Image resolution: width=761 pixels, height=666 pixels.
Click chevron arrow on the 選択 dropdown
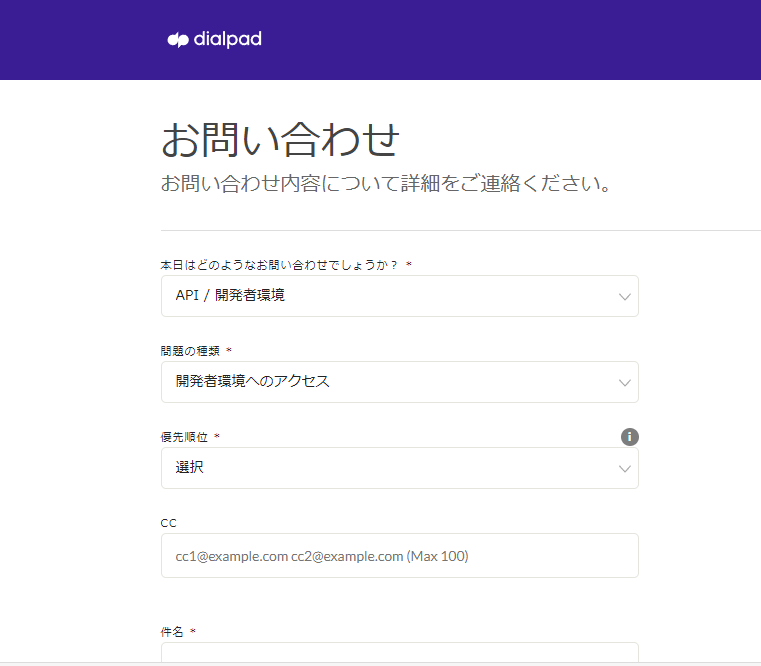(x=625, y=469)
